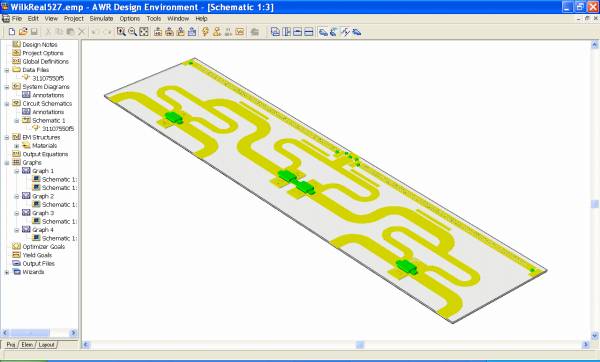Click the View All fit icon

144,32
